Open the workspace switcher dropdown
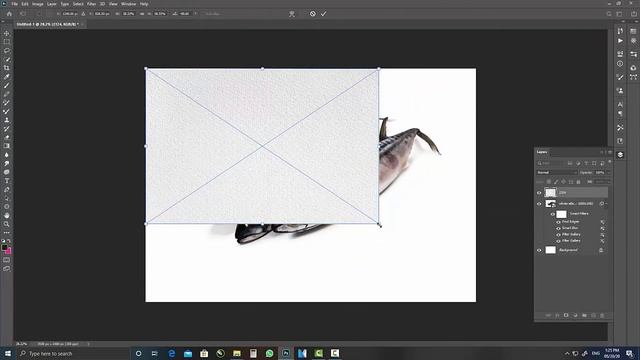 pos(619,14)
